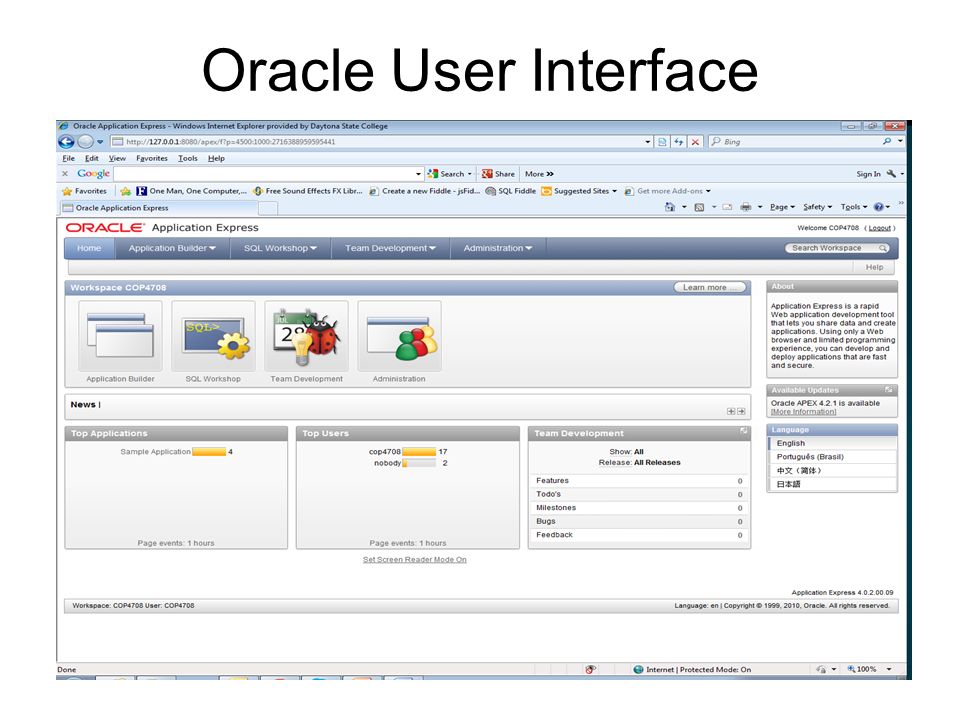The image size is (960, 720).
Task: Open Tools dropdown in command bar
Action: pyautogui.click(x=853, y=207)
